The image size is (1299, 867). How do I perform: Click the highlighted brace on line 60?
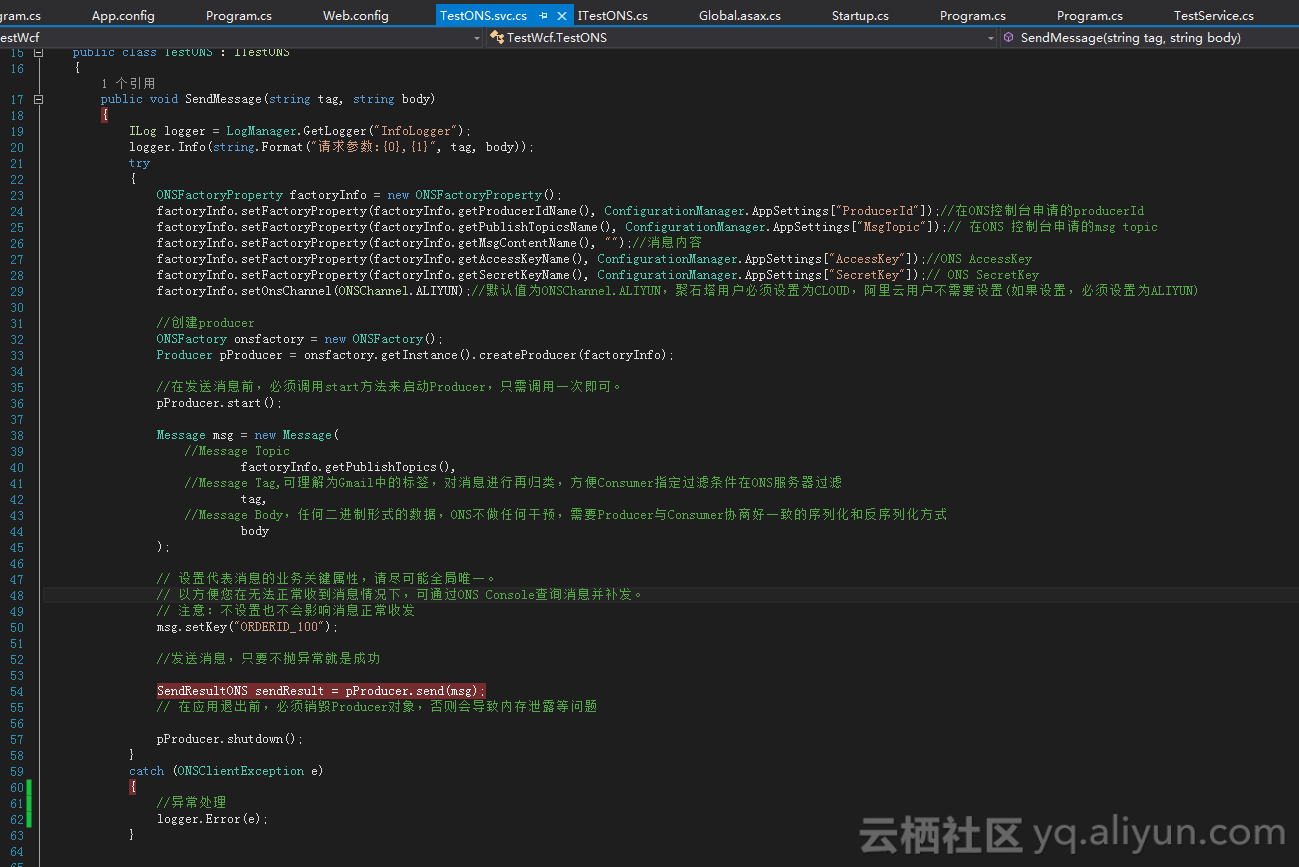click(x=132, y=787)
